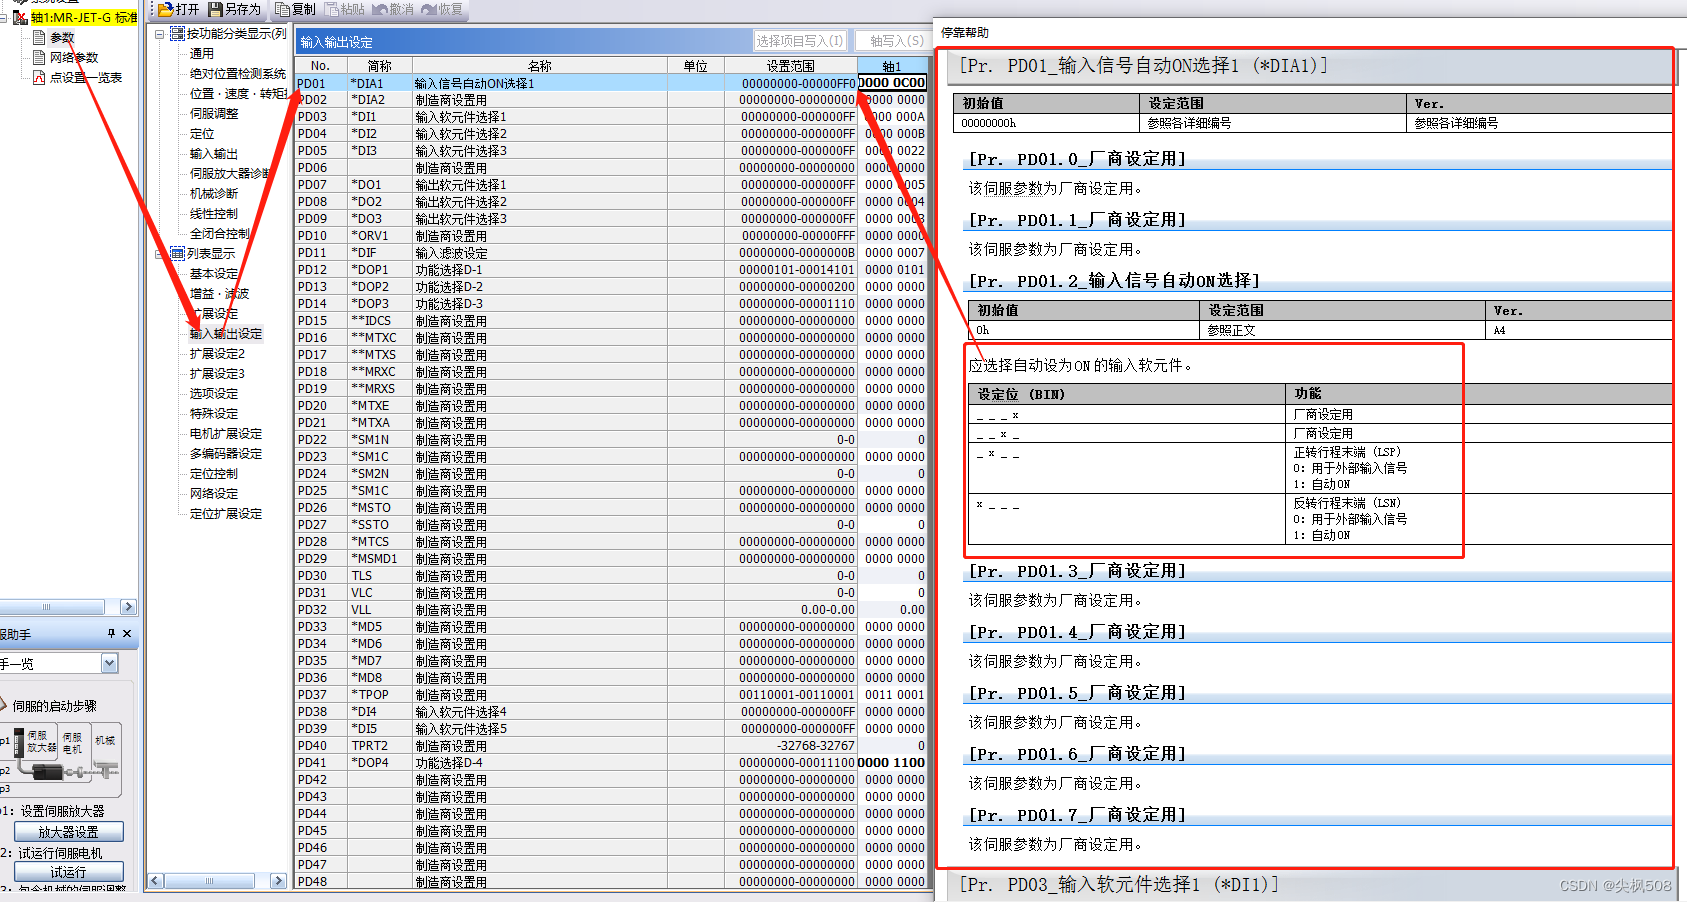Select 全闭合控制 tree item
1687x902 pixels.
point(220,233)
